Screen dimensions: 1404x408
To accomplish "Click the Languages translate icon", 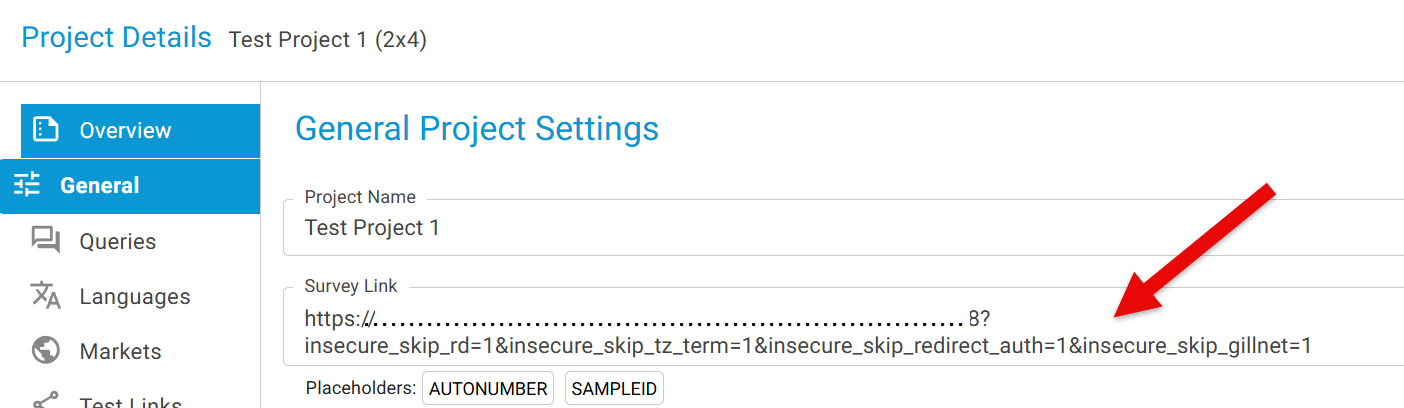I will click(46, 296).
